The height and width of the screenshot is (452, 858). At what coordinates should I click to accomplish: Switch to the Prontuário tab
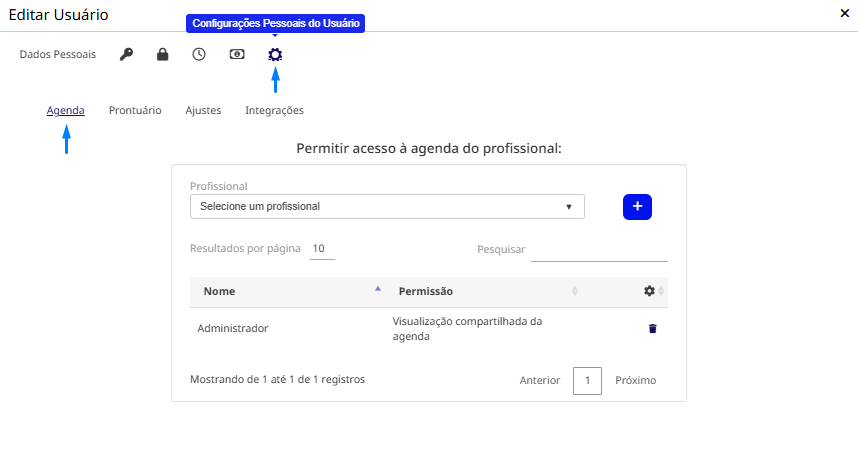coord(135,111)
